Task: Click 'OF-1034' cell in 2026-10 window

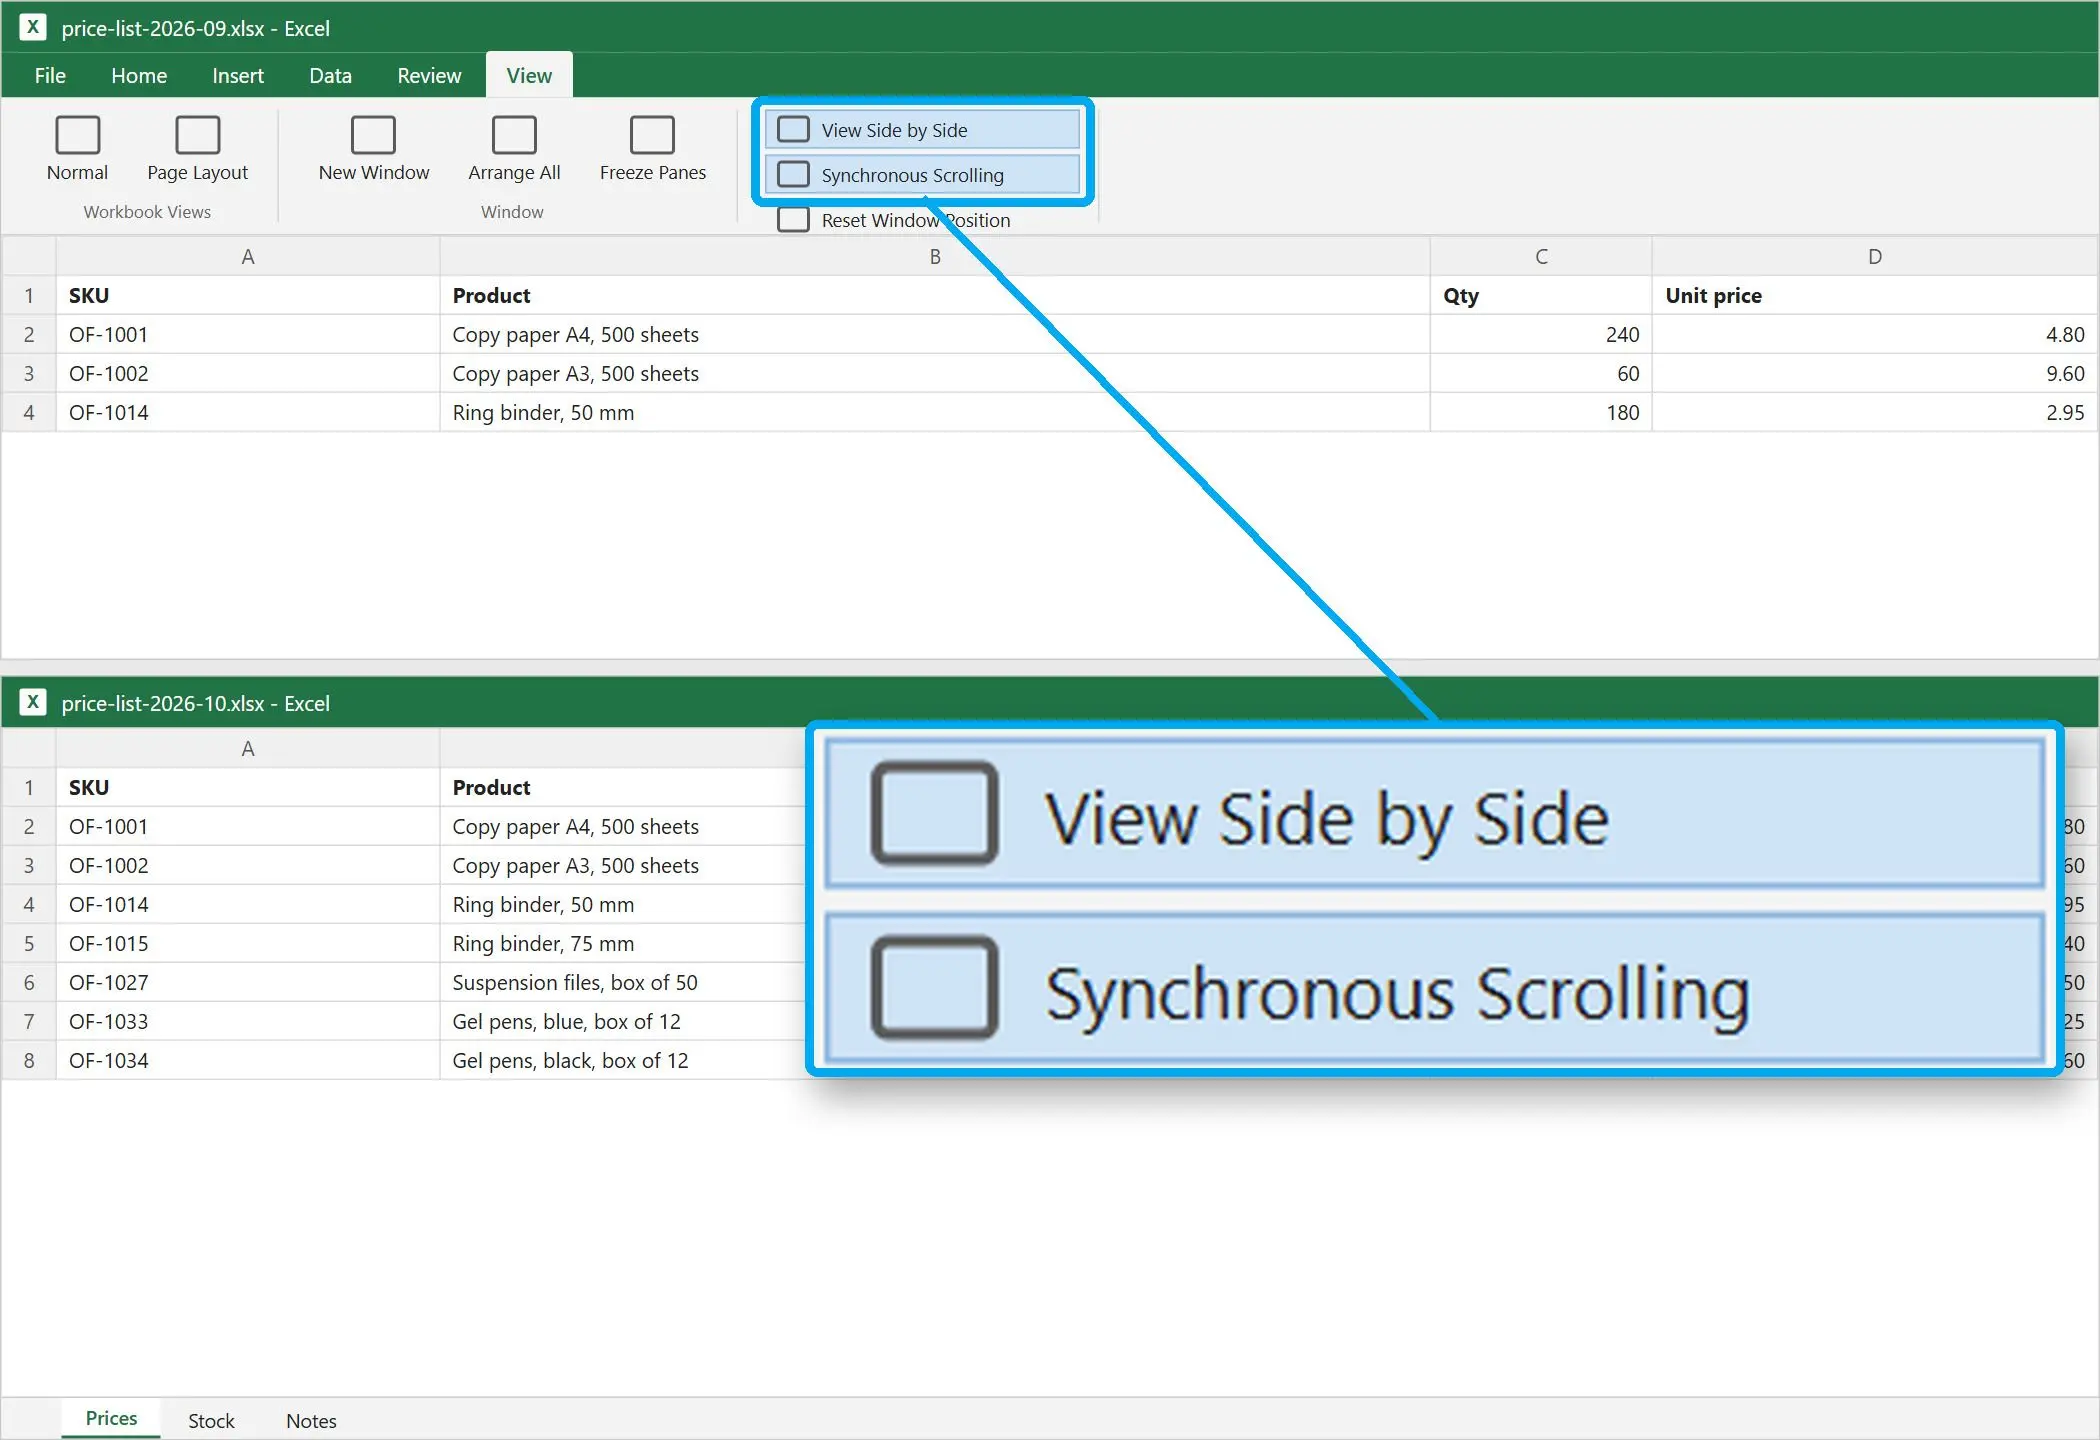Action: click(248, 1061)
